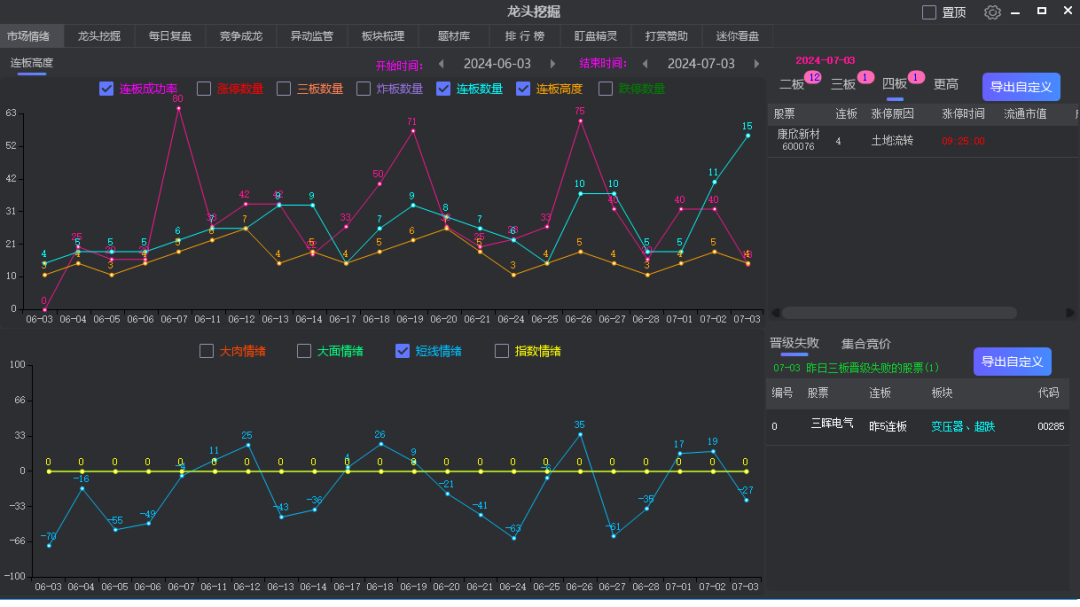Click the end date field 2024-07-03

pos(701,64)
